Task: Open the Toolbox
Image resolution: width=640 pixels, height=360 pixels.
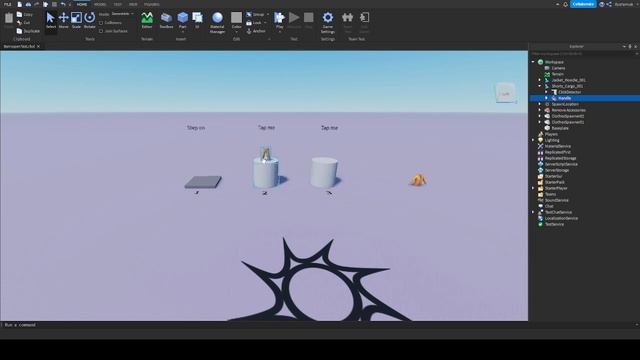Action: tap(166, 20)
